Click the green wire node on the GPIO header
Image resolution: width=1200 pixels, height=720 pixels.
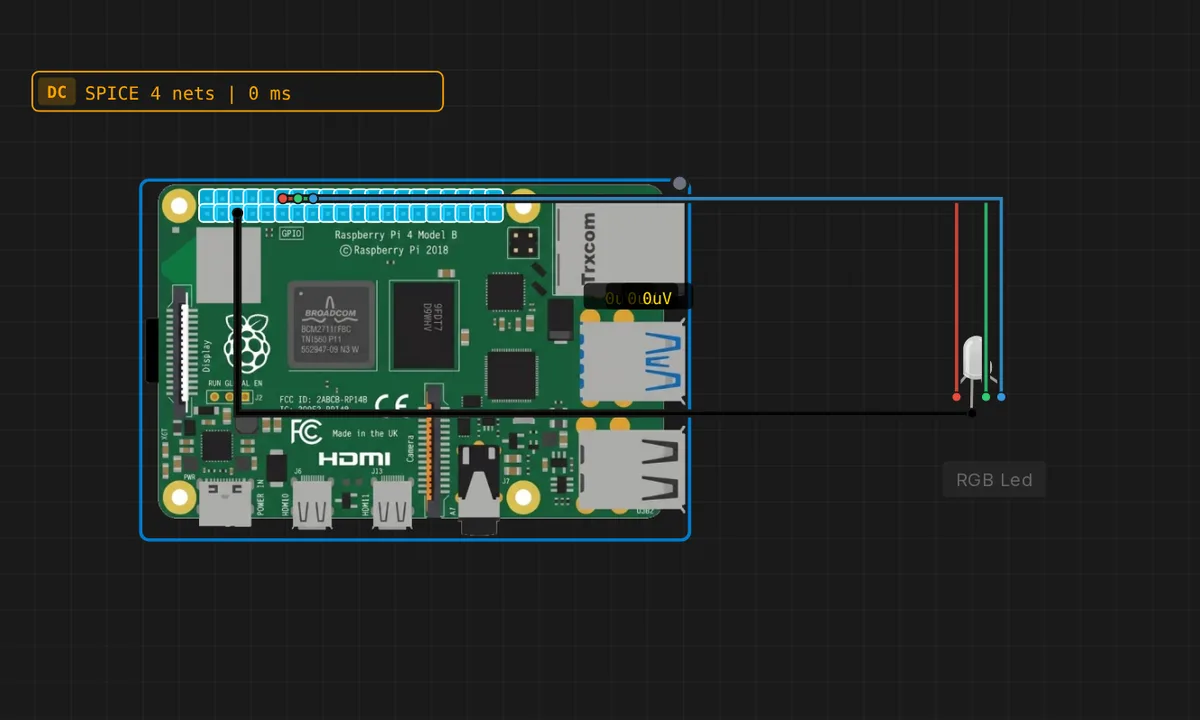(x=298, y=199)
